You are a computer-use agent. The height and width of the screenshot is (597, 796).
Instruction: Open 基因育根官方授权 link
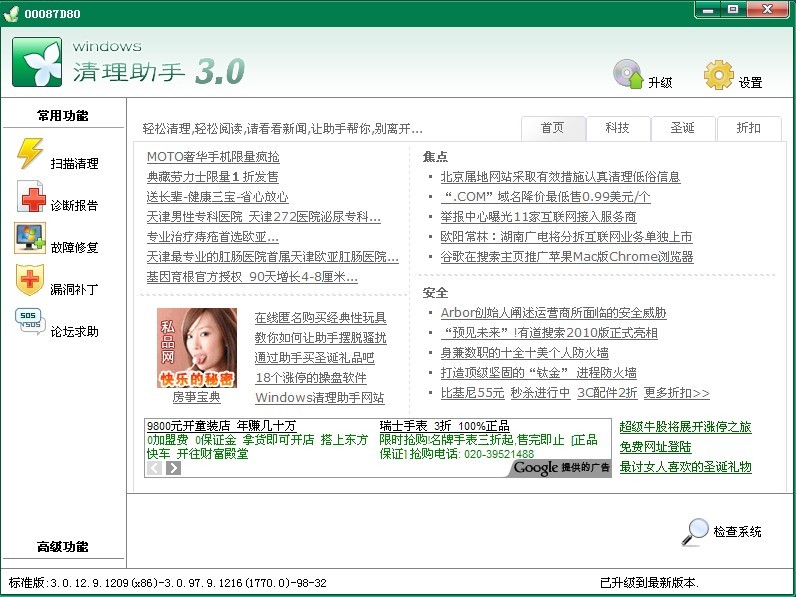tap(252, 277)
